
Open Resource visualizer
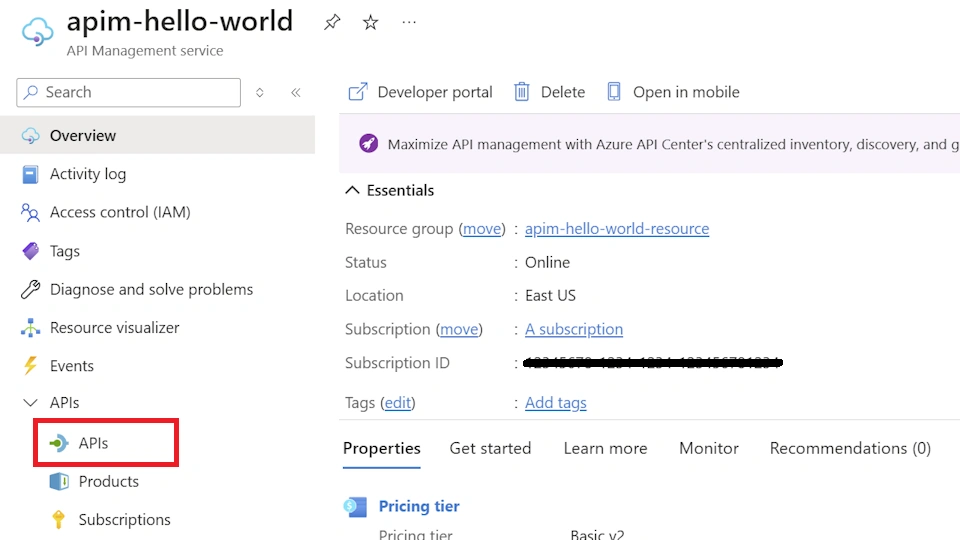click(x=114, y=328)
